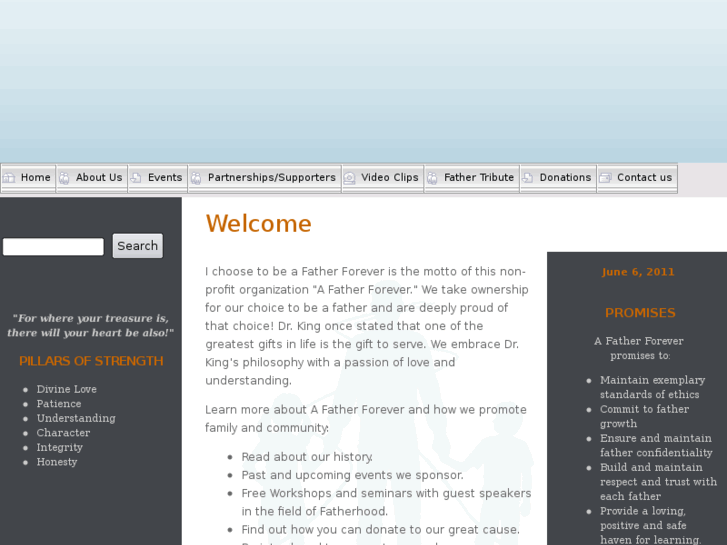Viewport: 727px width, 545px height.
Task: Click the Integrity list item
Action: pos(60,448)
